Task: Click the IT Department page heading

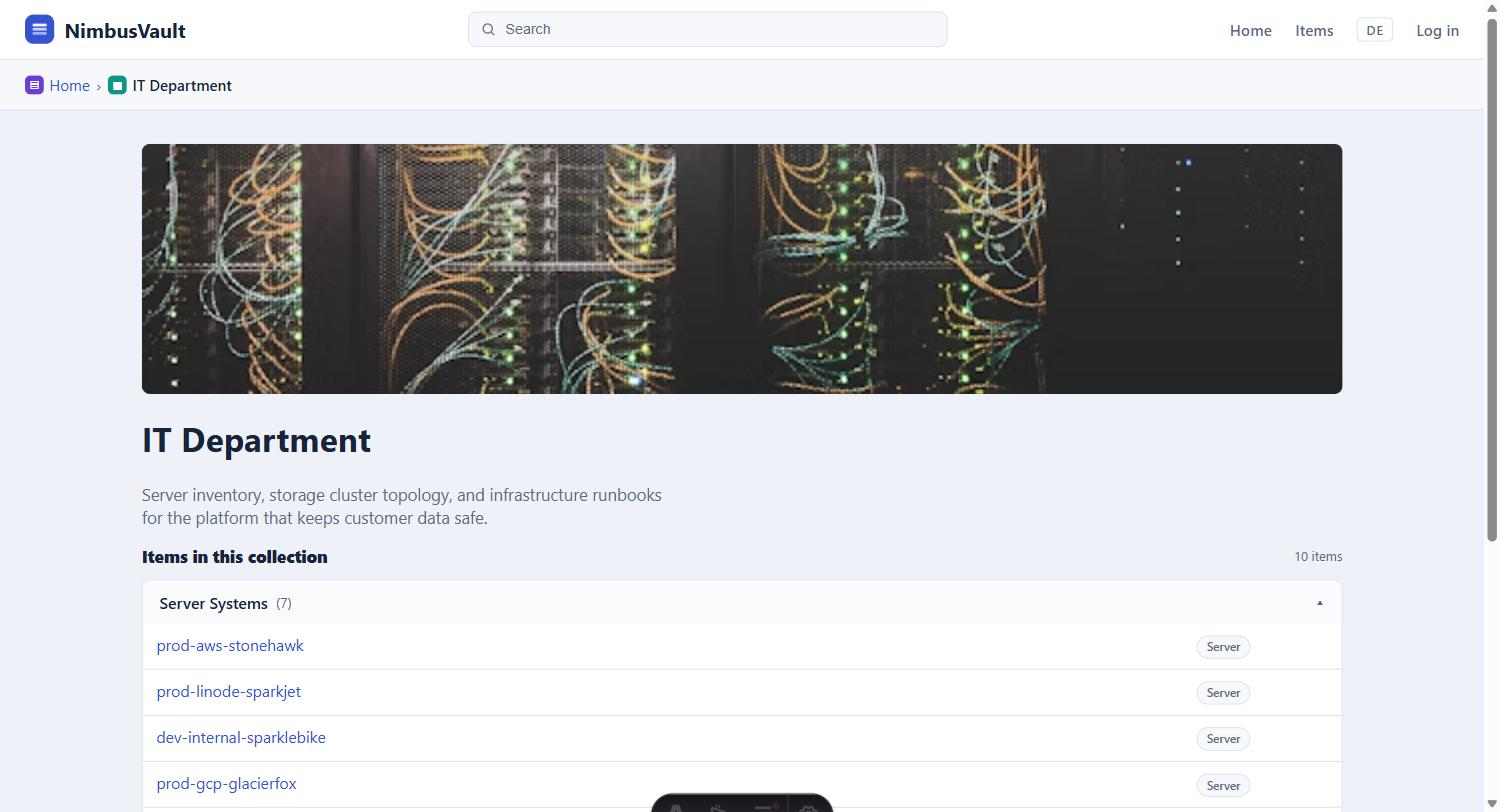Action: pos(256,440)
